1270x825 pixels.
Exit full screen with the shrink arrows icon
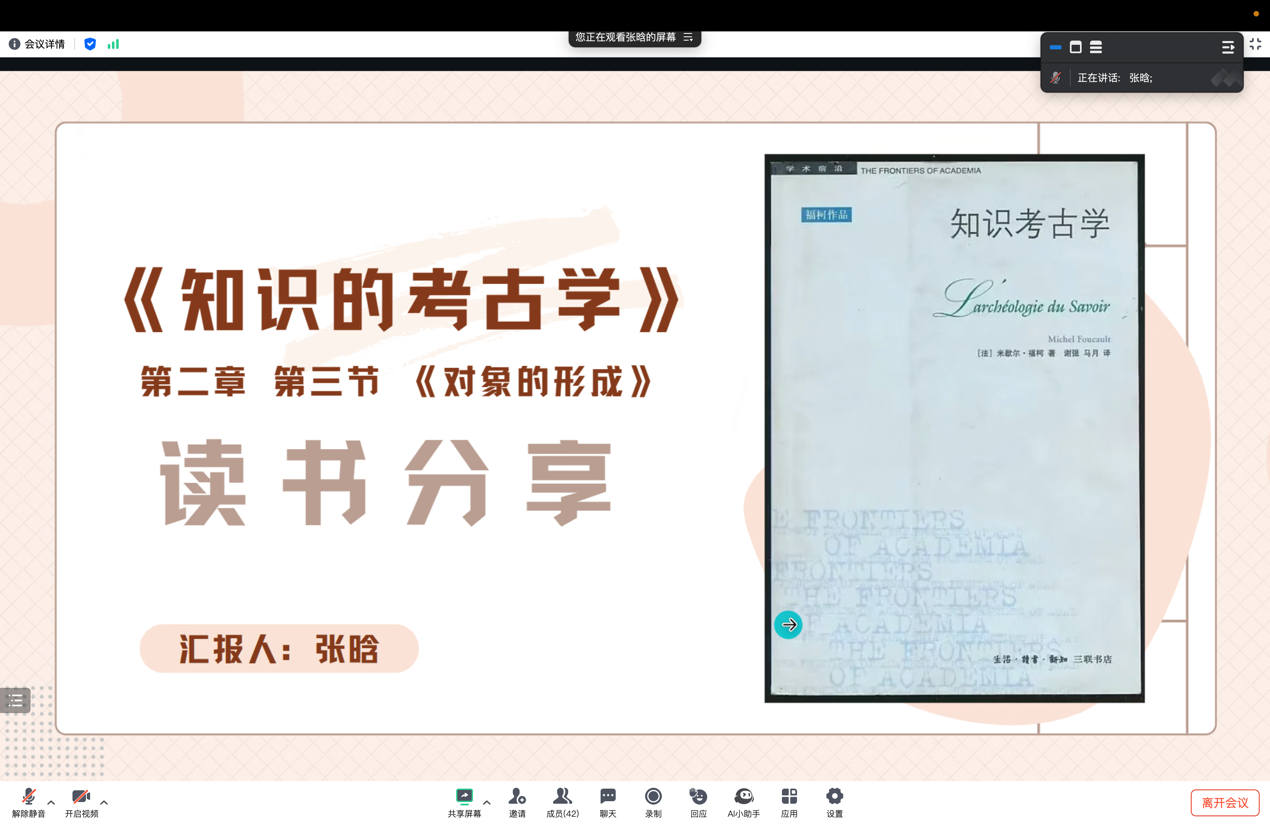[1255, 44]
